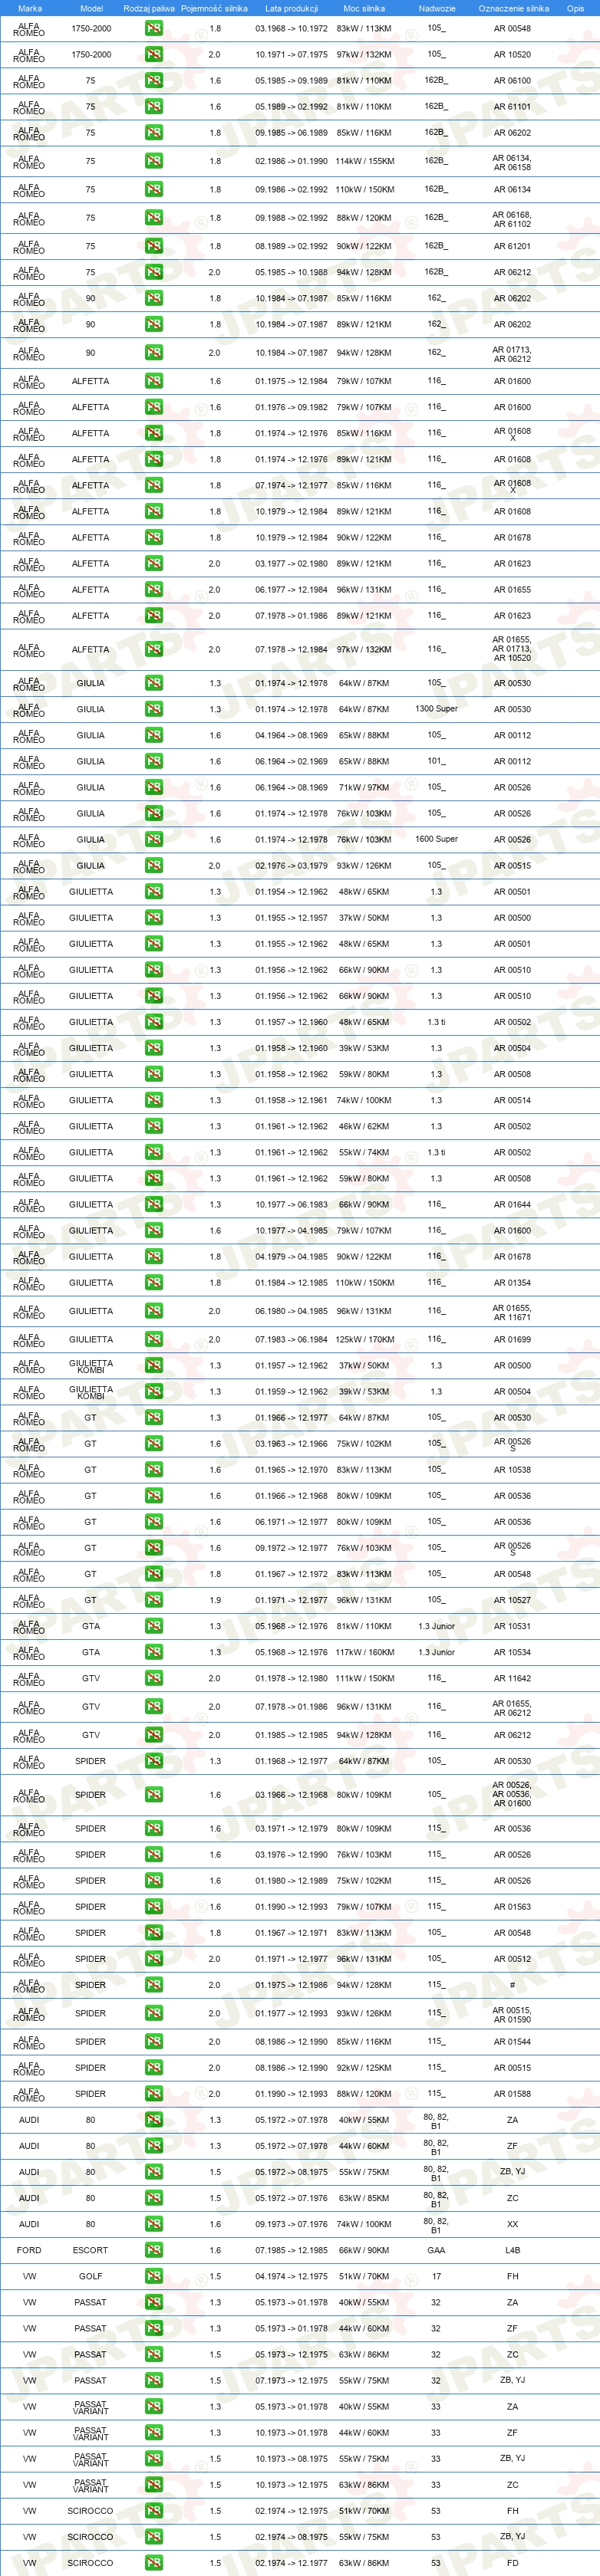Viewport: 600px width, 2576px height.
Task: Click the fuel icon in the SCIROCCO FH row
Action: tap(153, 2510)
